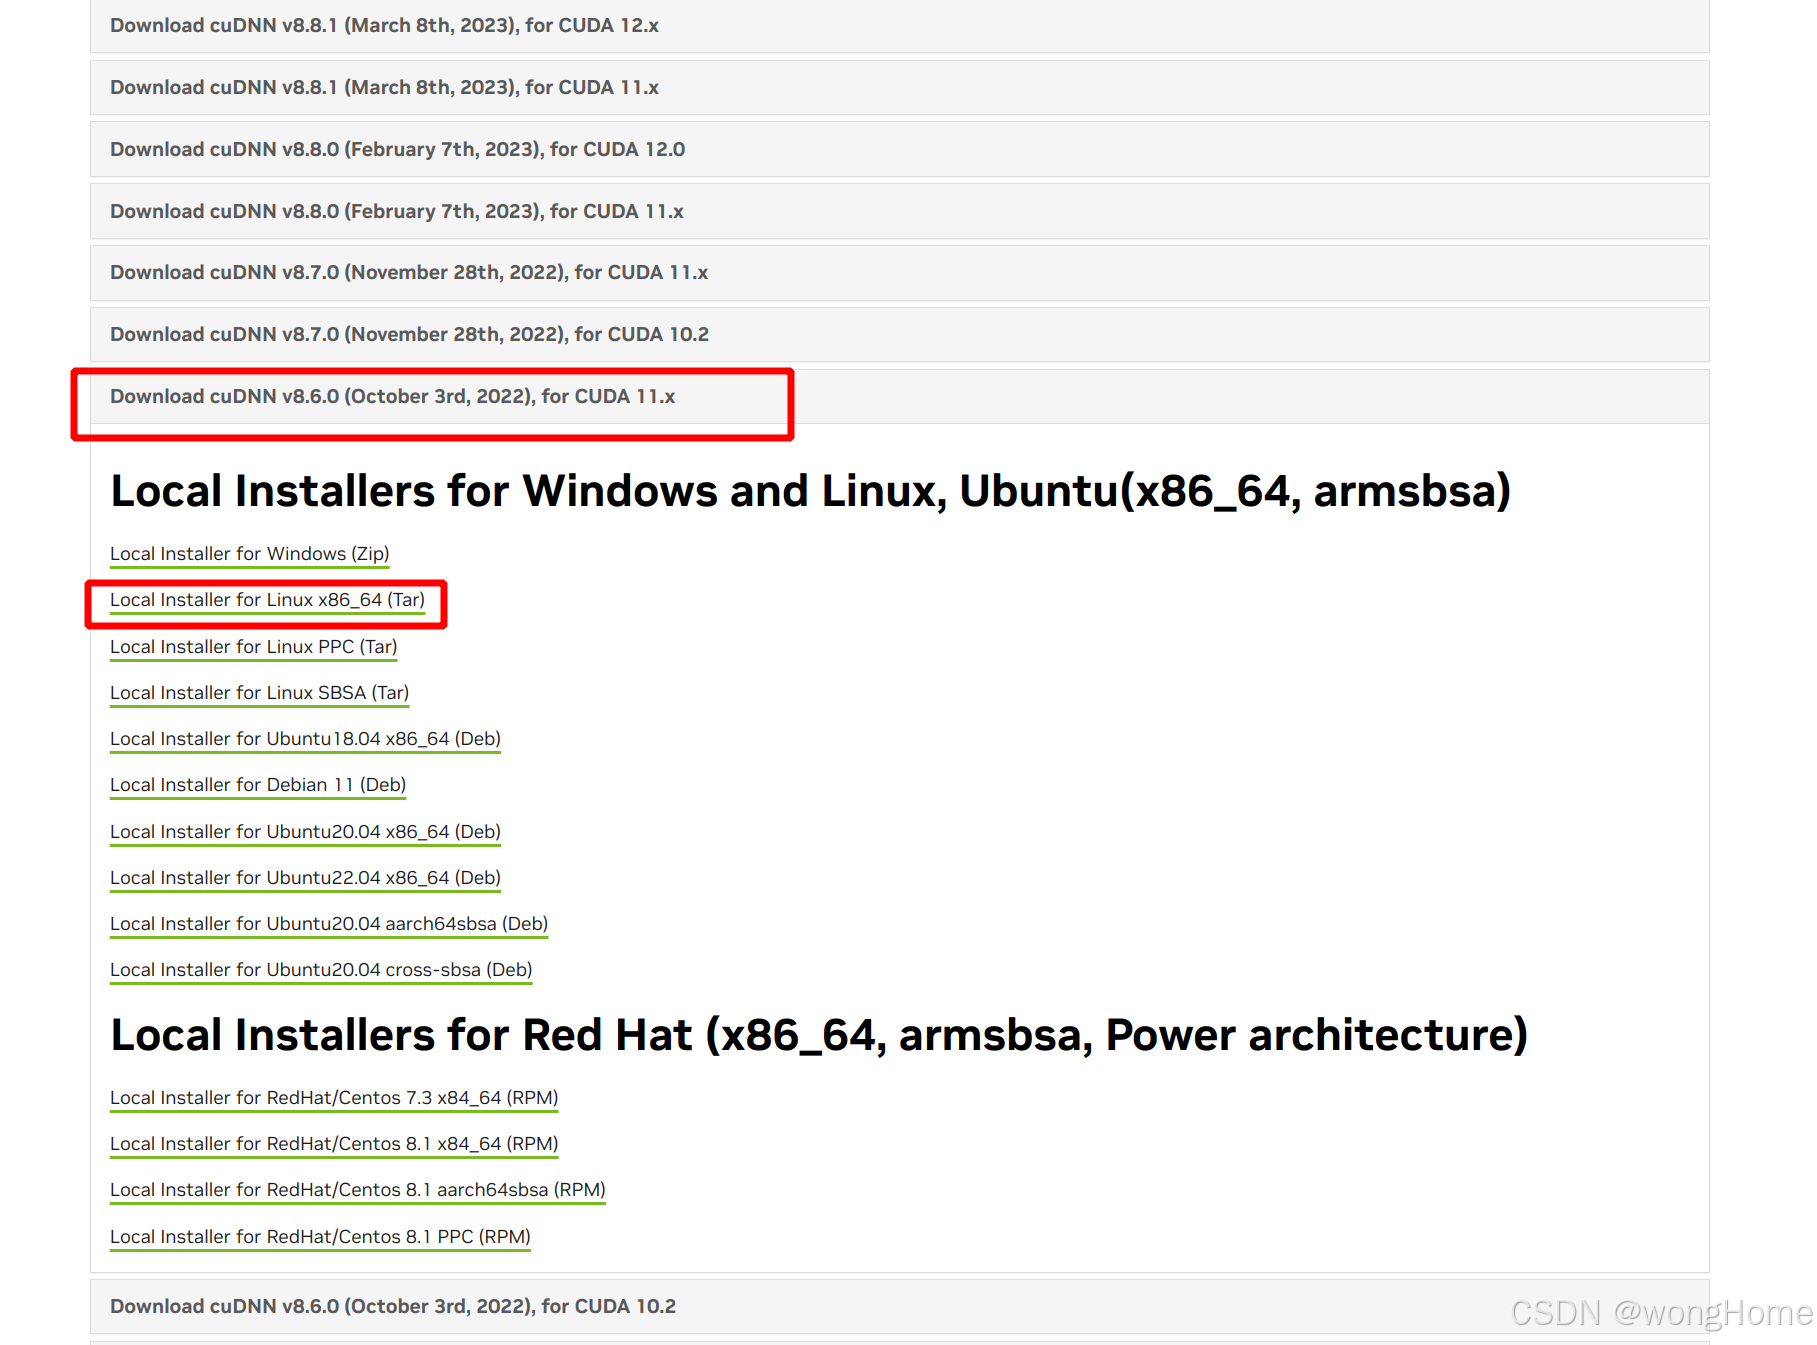Expand cuDNN v8.8.1 for CUDA 12.x section

pyautogui.click(x=899, y=26)
